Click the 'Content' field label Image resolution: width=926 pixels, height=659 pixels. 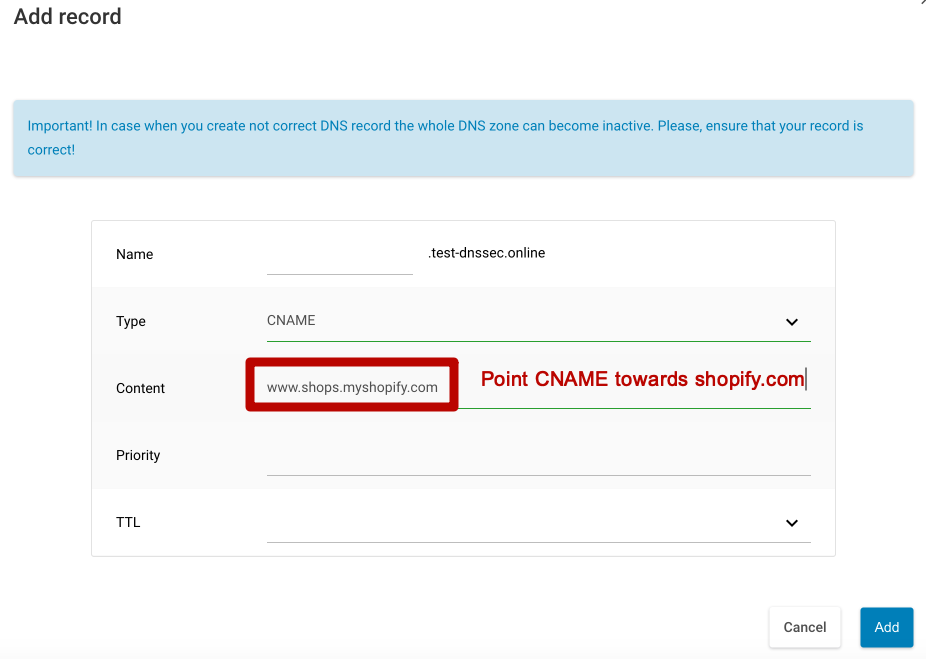141,388
